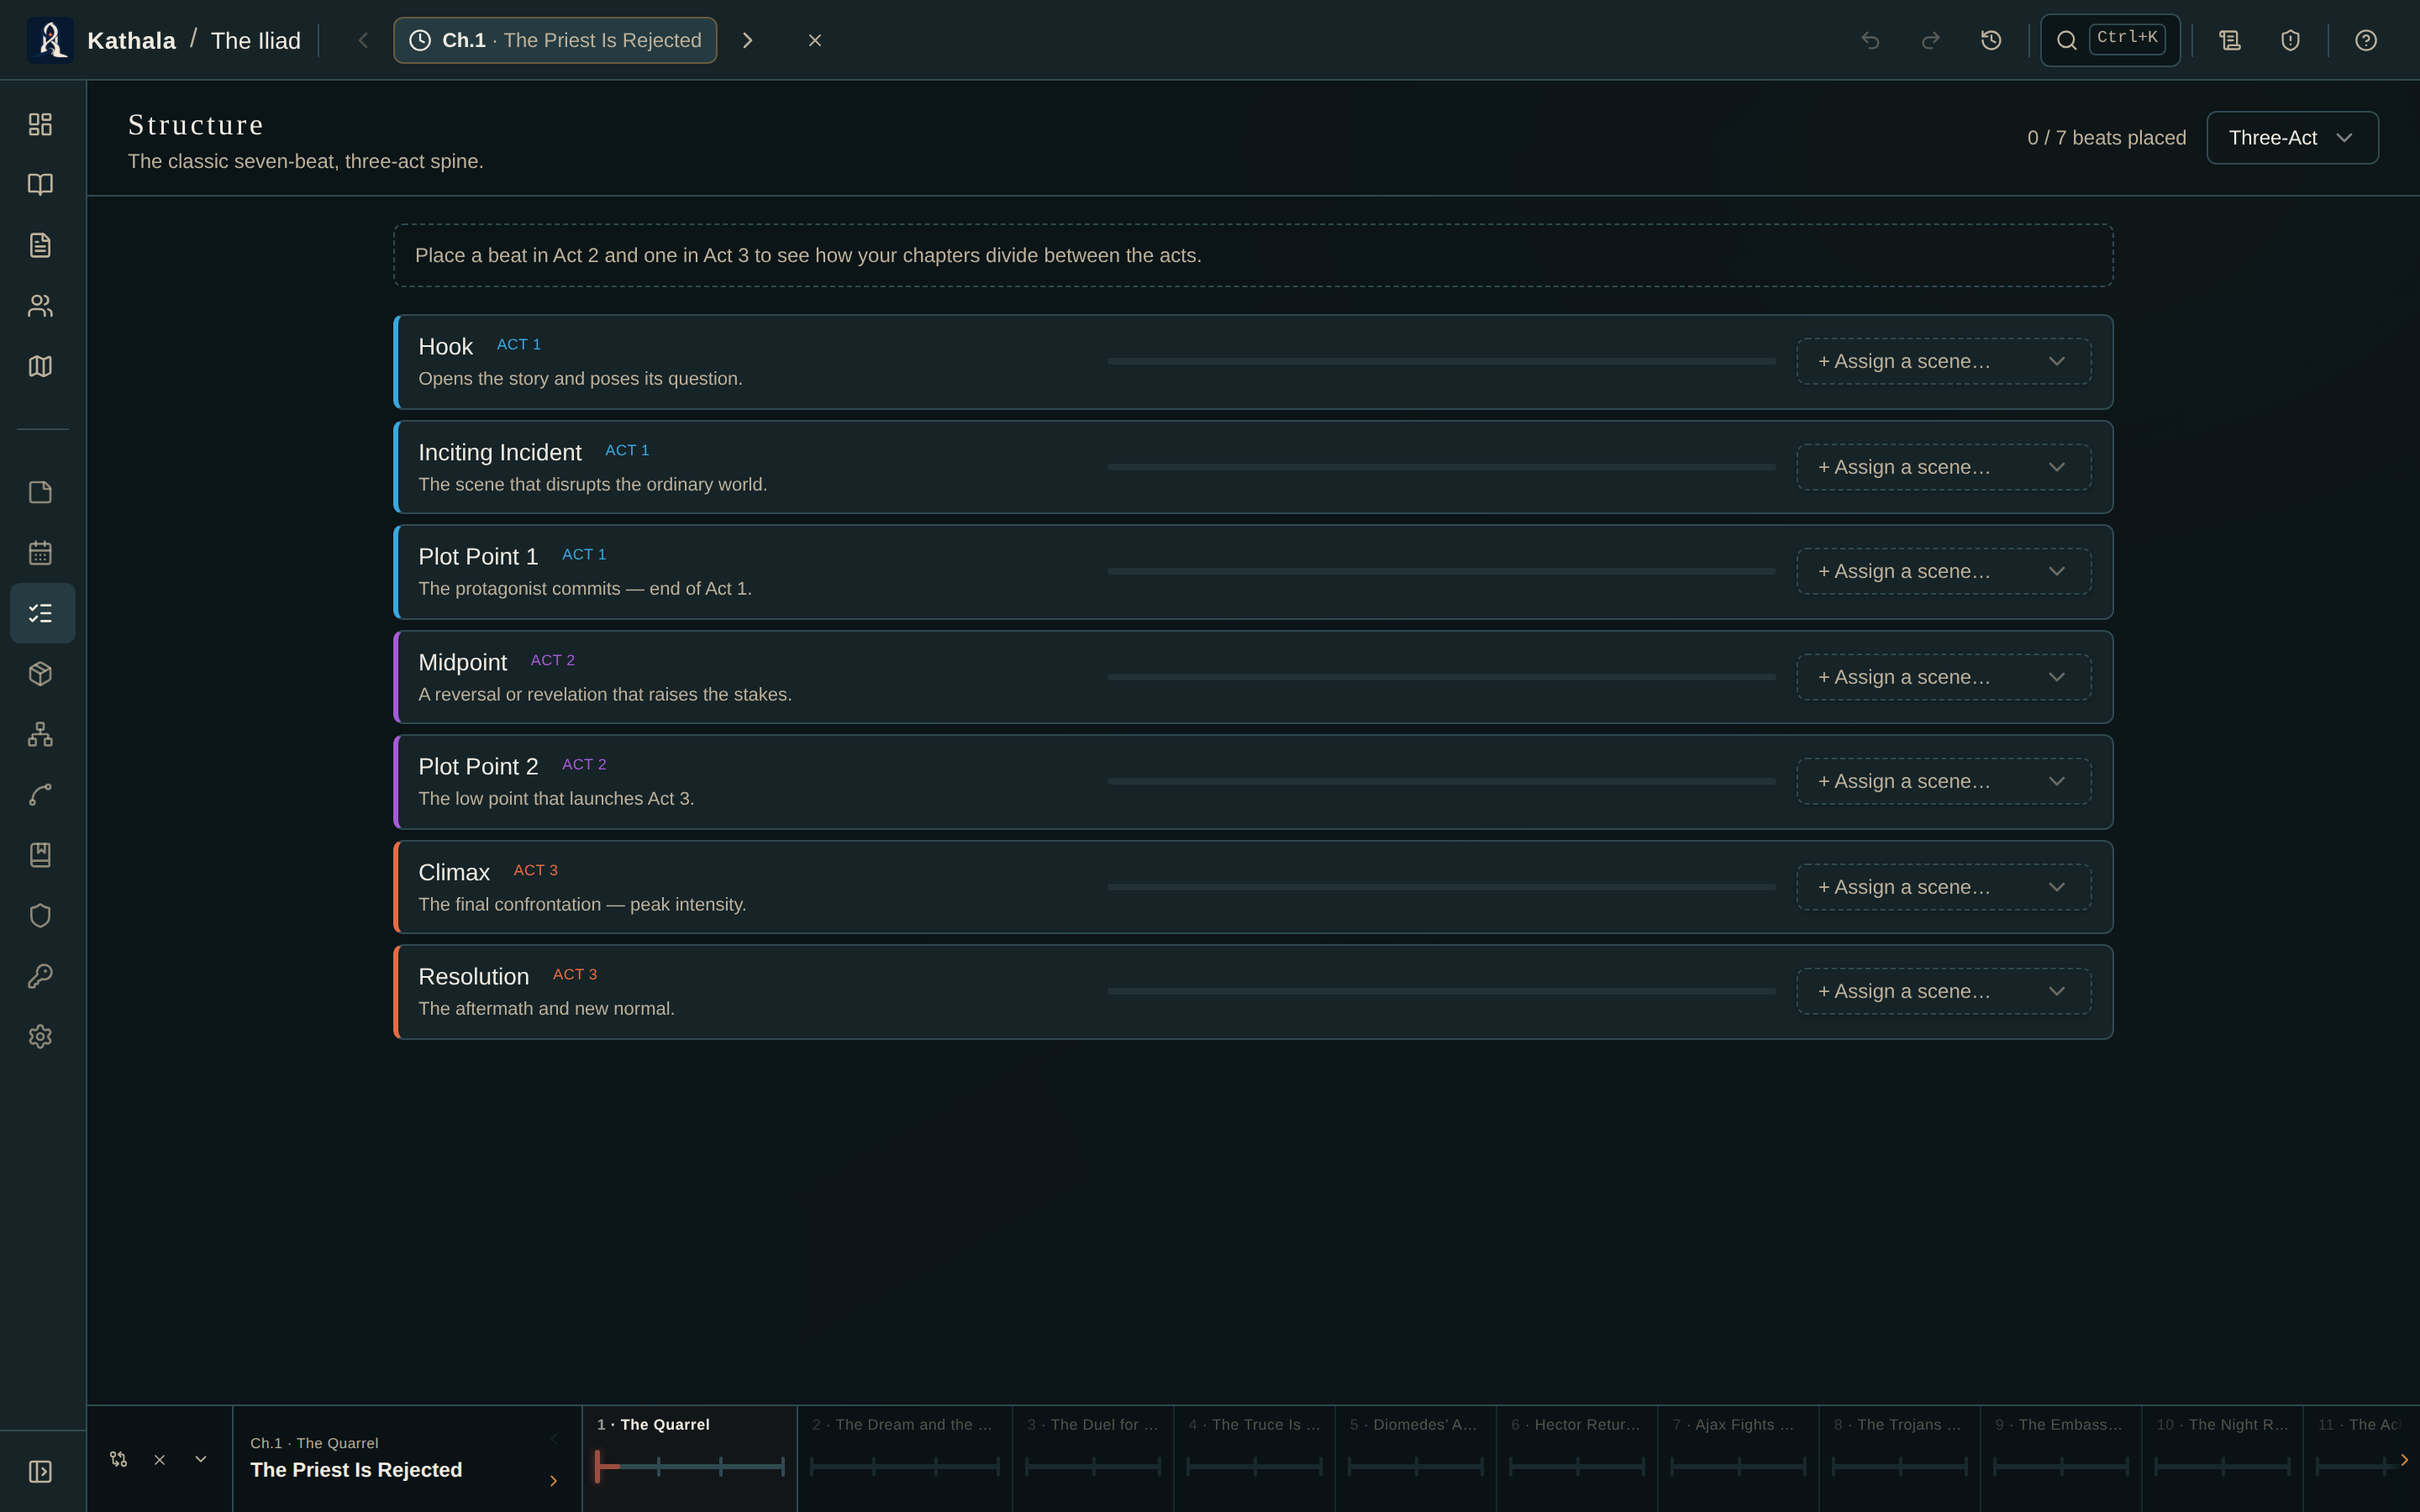This screenshot has width=2420, height=1512.
Task: Assign a scene to the Resolution beat
Action: click(x=1943, y=991)
